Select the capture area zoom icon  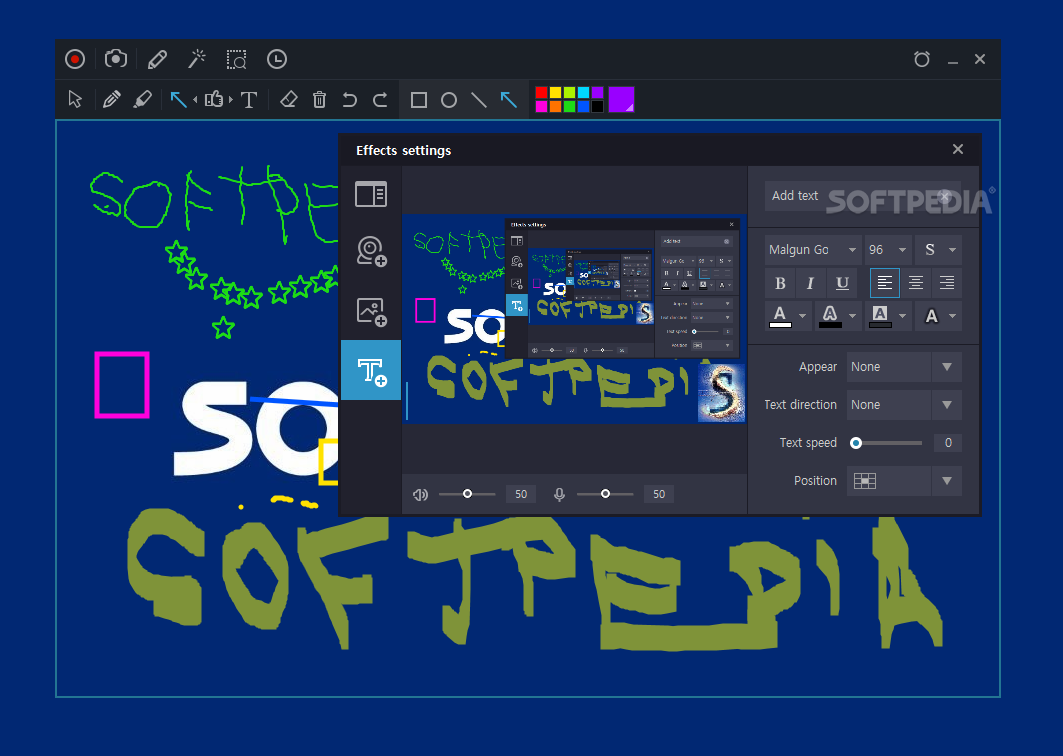[x=237, y=60]
